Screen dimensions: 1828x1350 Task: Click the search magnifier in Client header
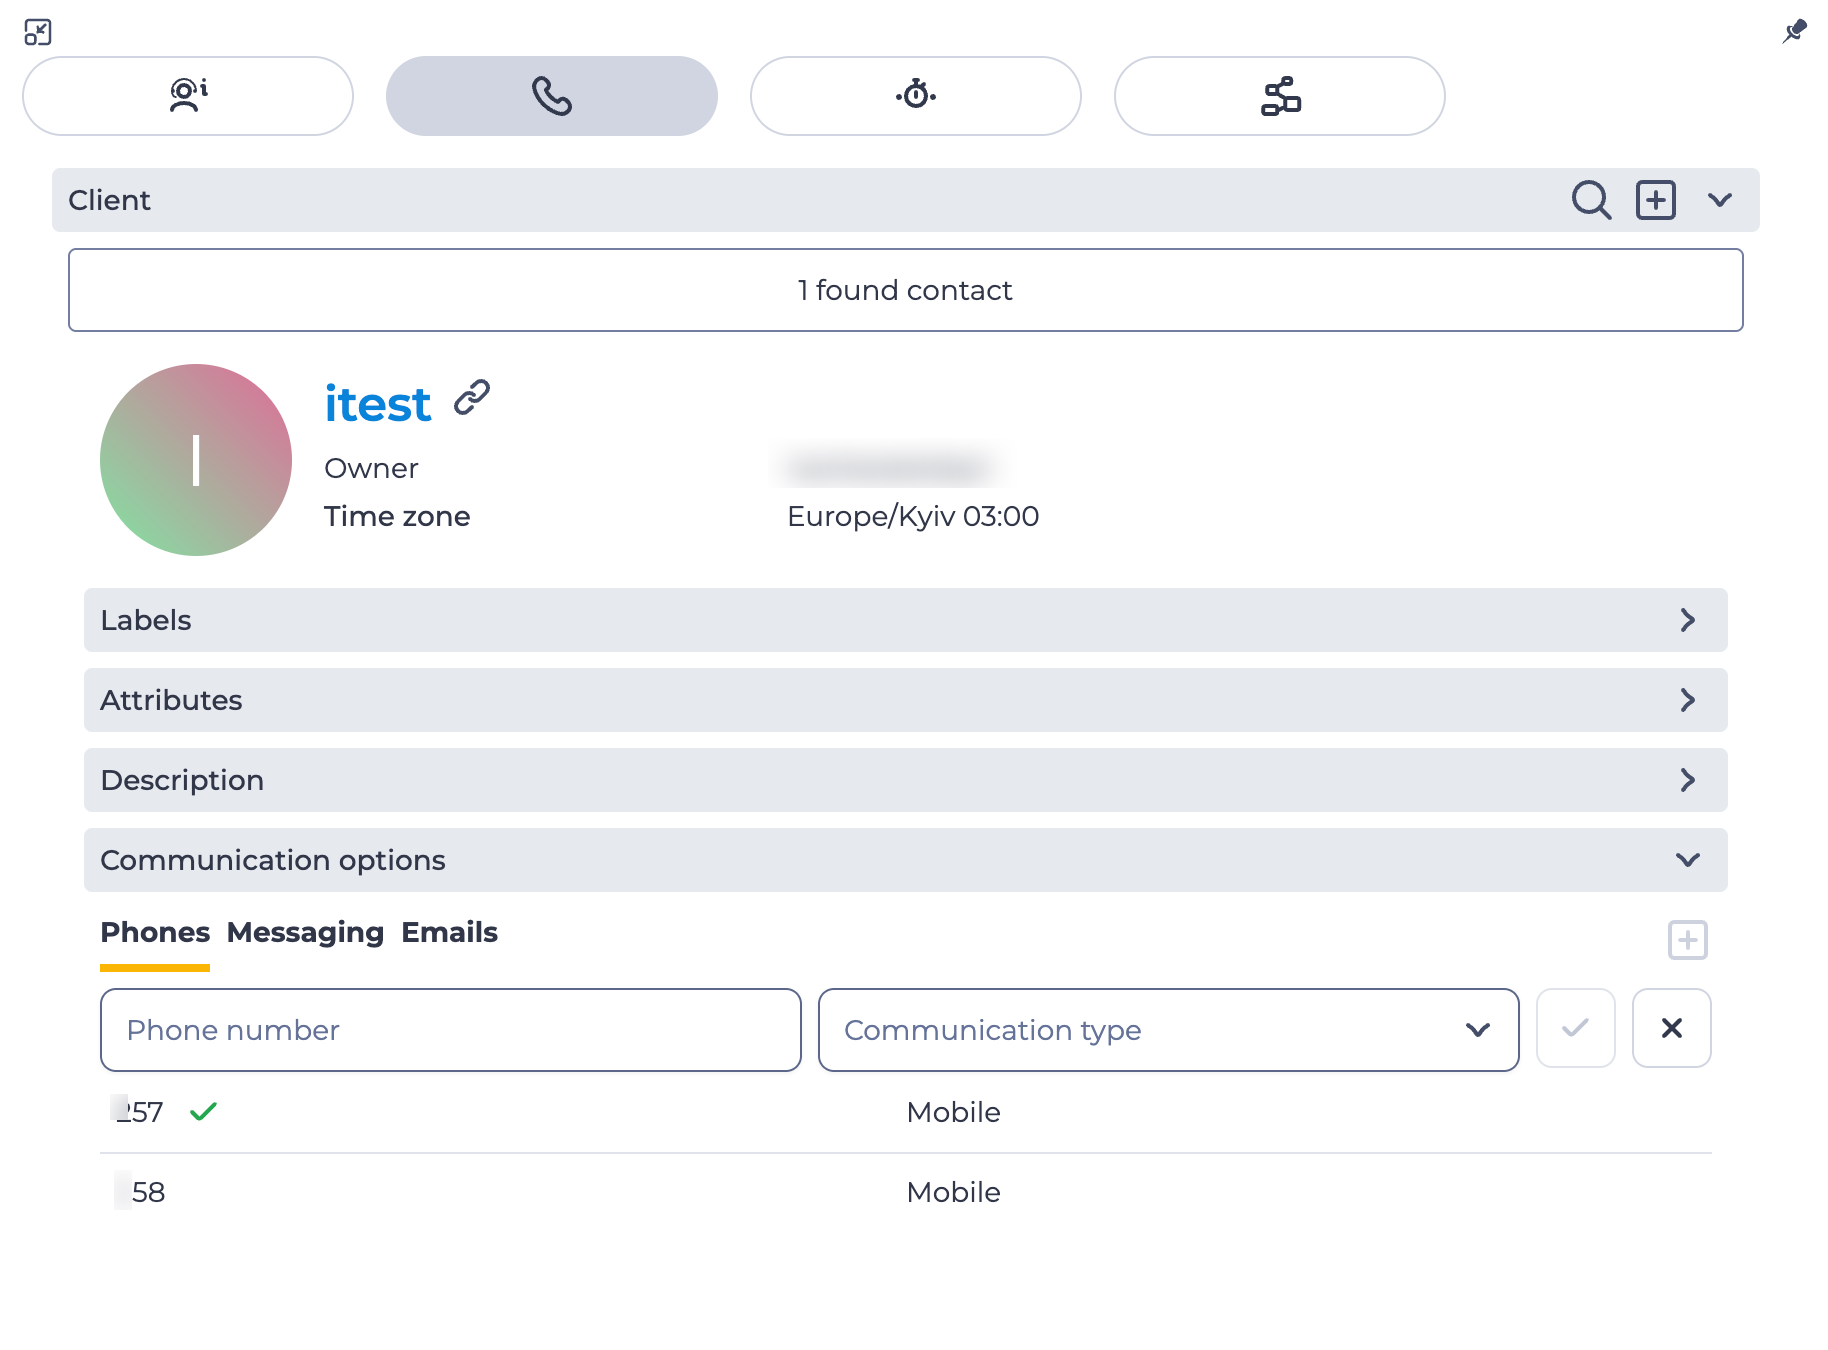coord(1591,200)
